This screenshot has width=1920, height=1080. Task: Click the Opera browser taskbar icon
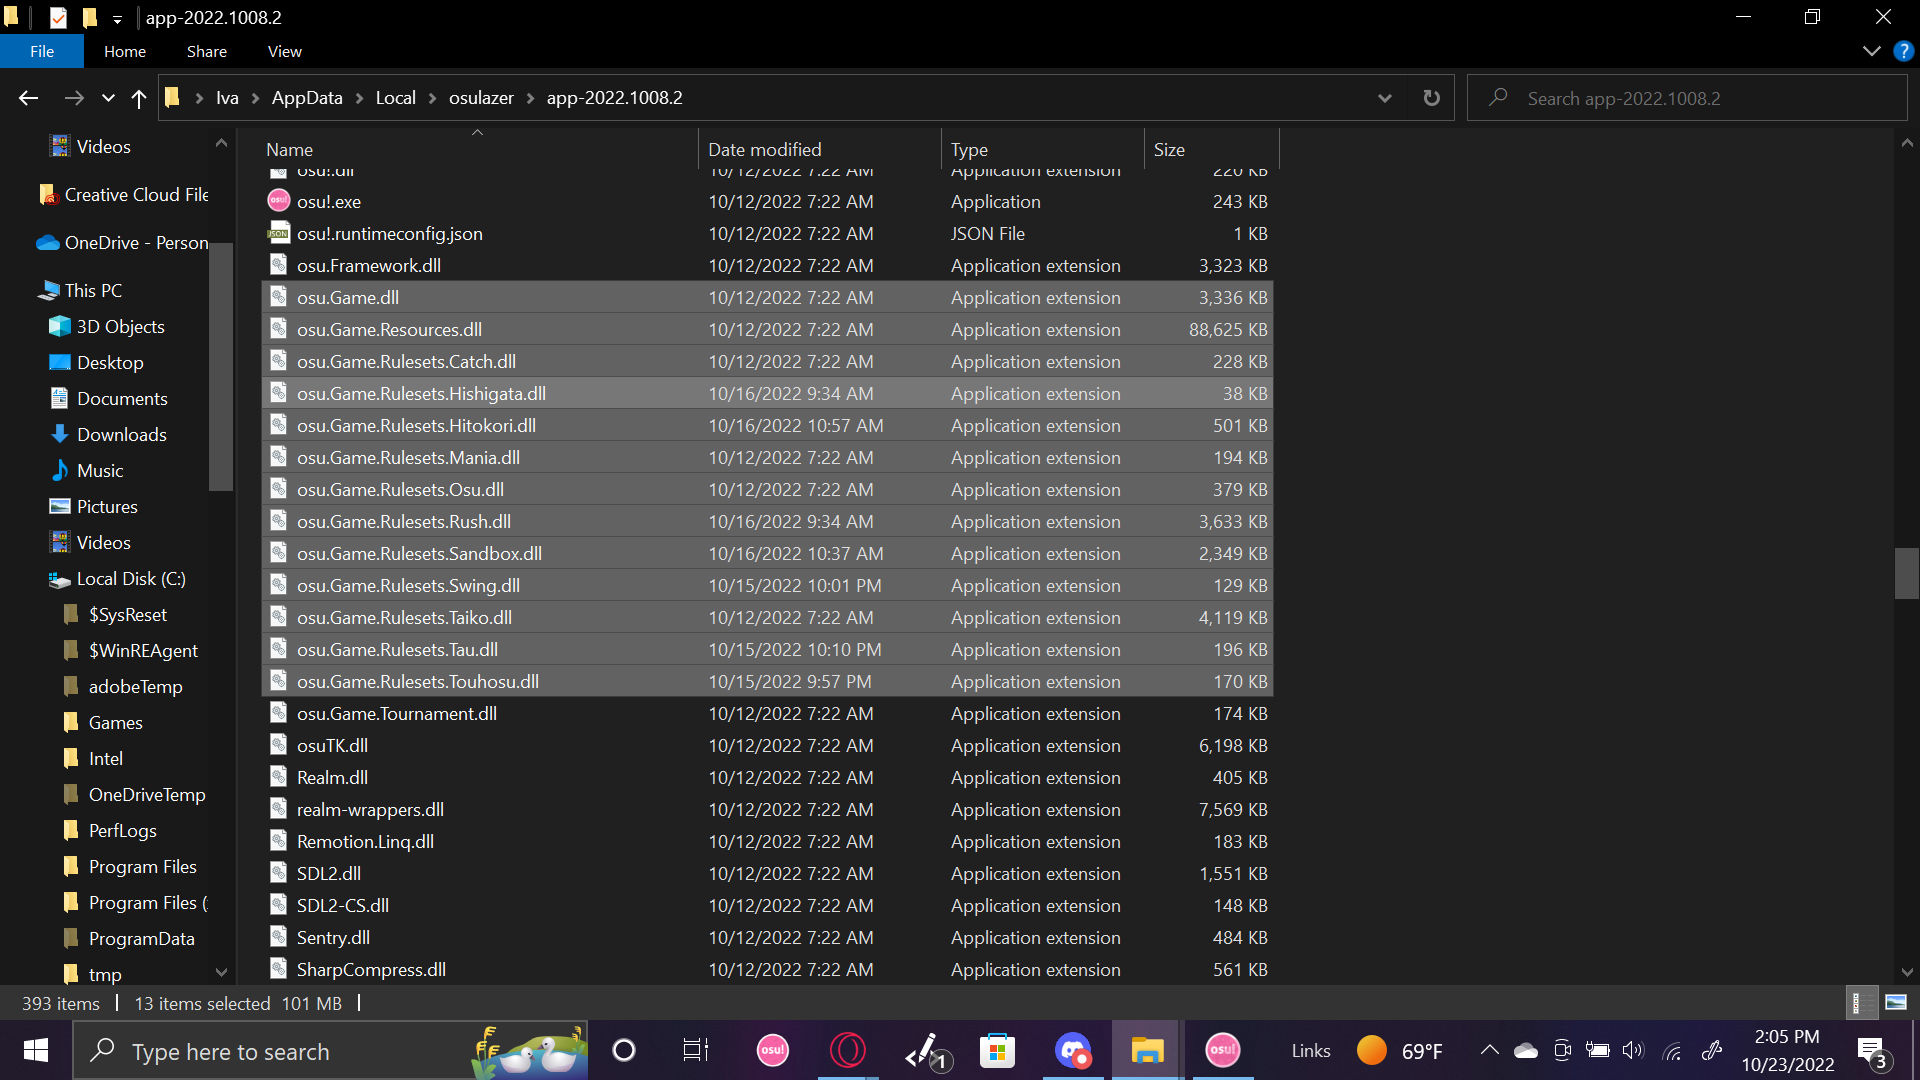(x=847, y=1051)
